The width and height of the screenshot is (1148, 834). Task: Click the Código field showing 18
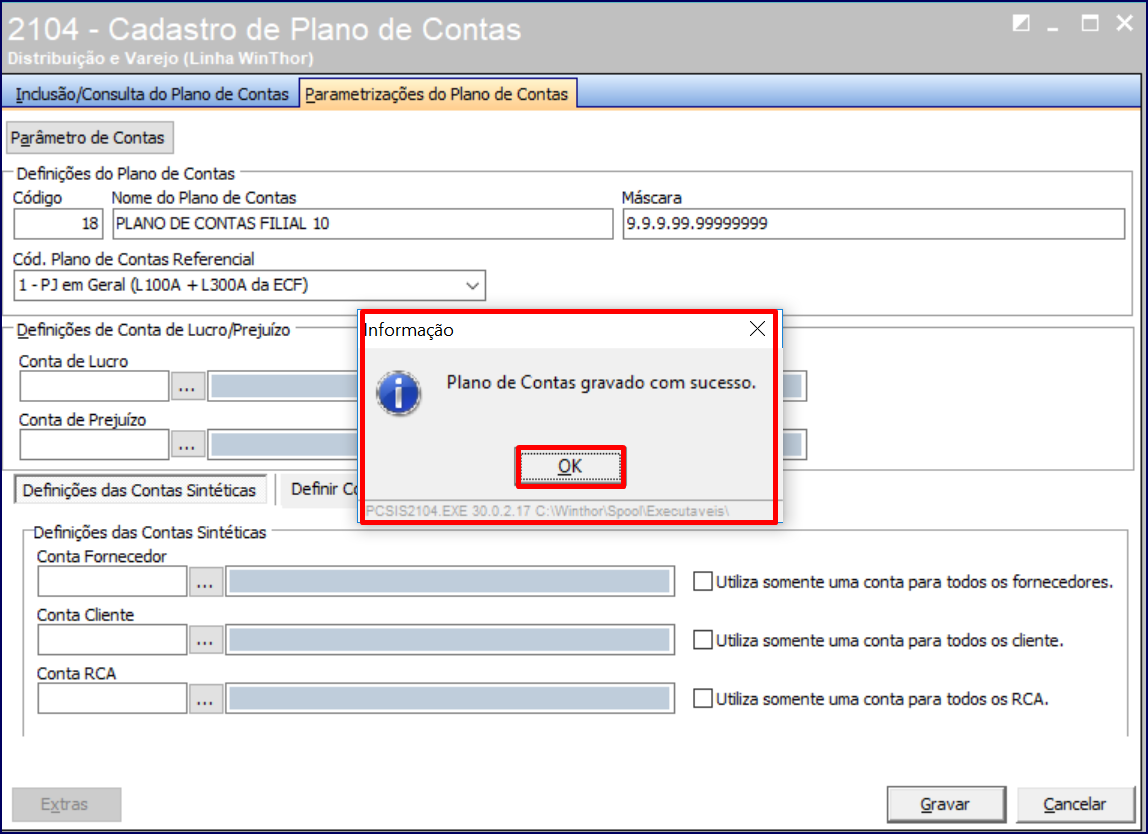click(x=59, y=223)
